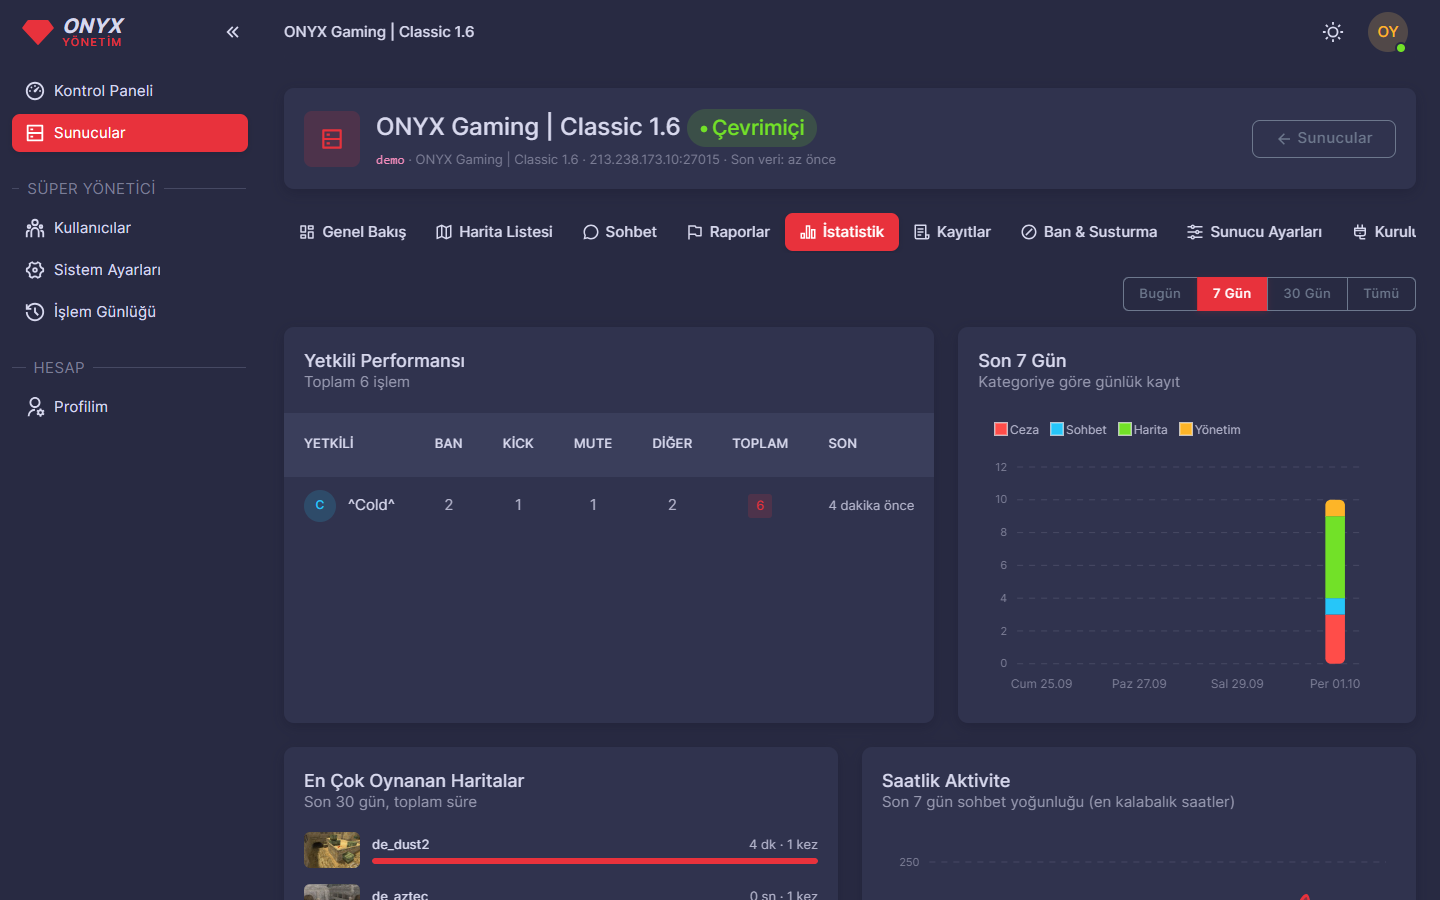Switch to Genel Bakış tab
Image resolution: width=1440 pixels, height=900 pixels.
point(353,232)
